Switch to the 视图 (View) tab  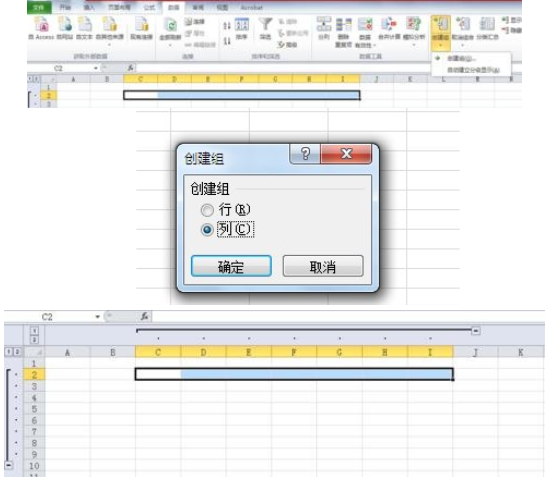tap(222, 7)
